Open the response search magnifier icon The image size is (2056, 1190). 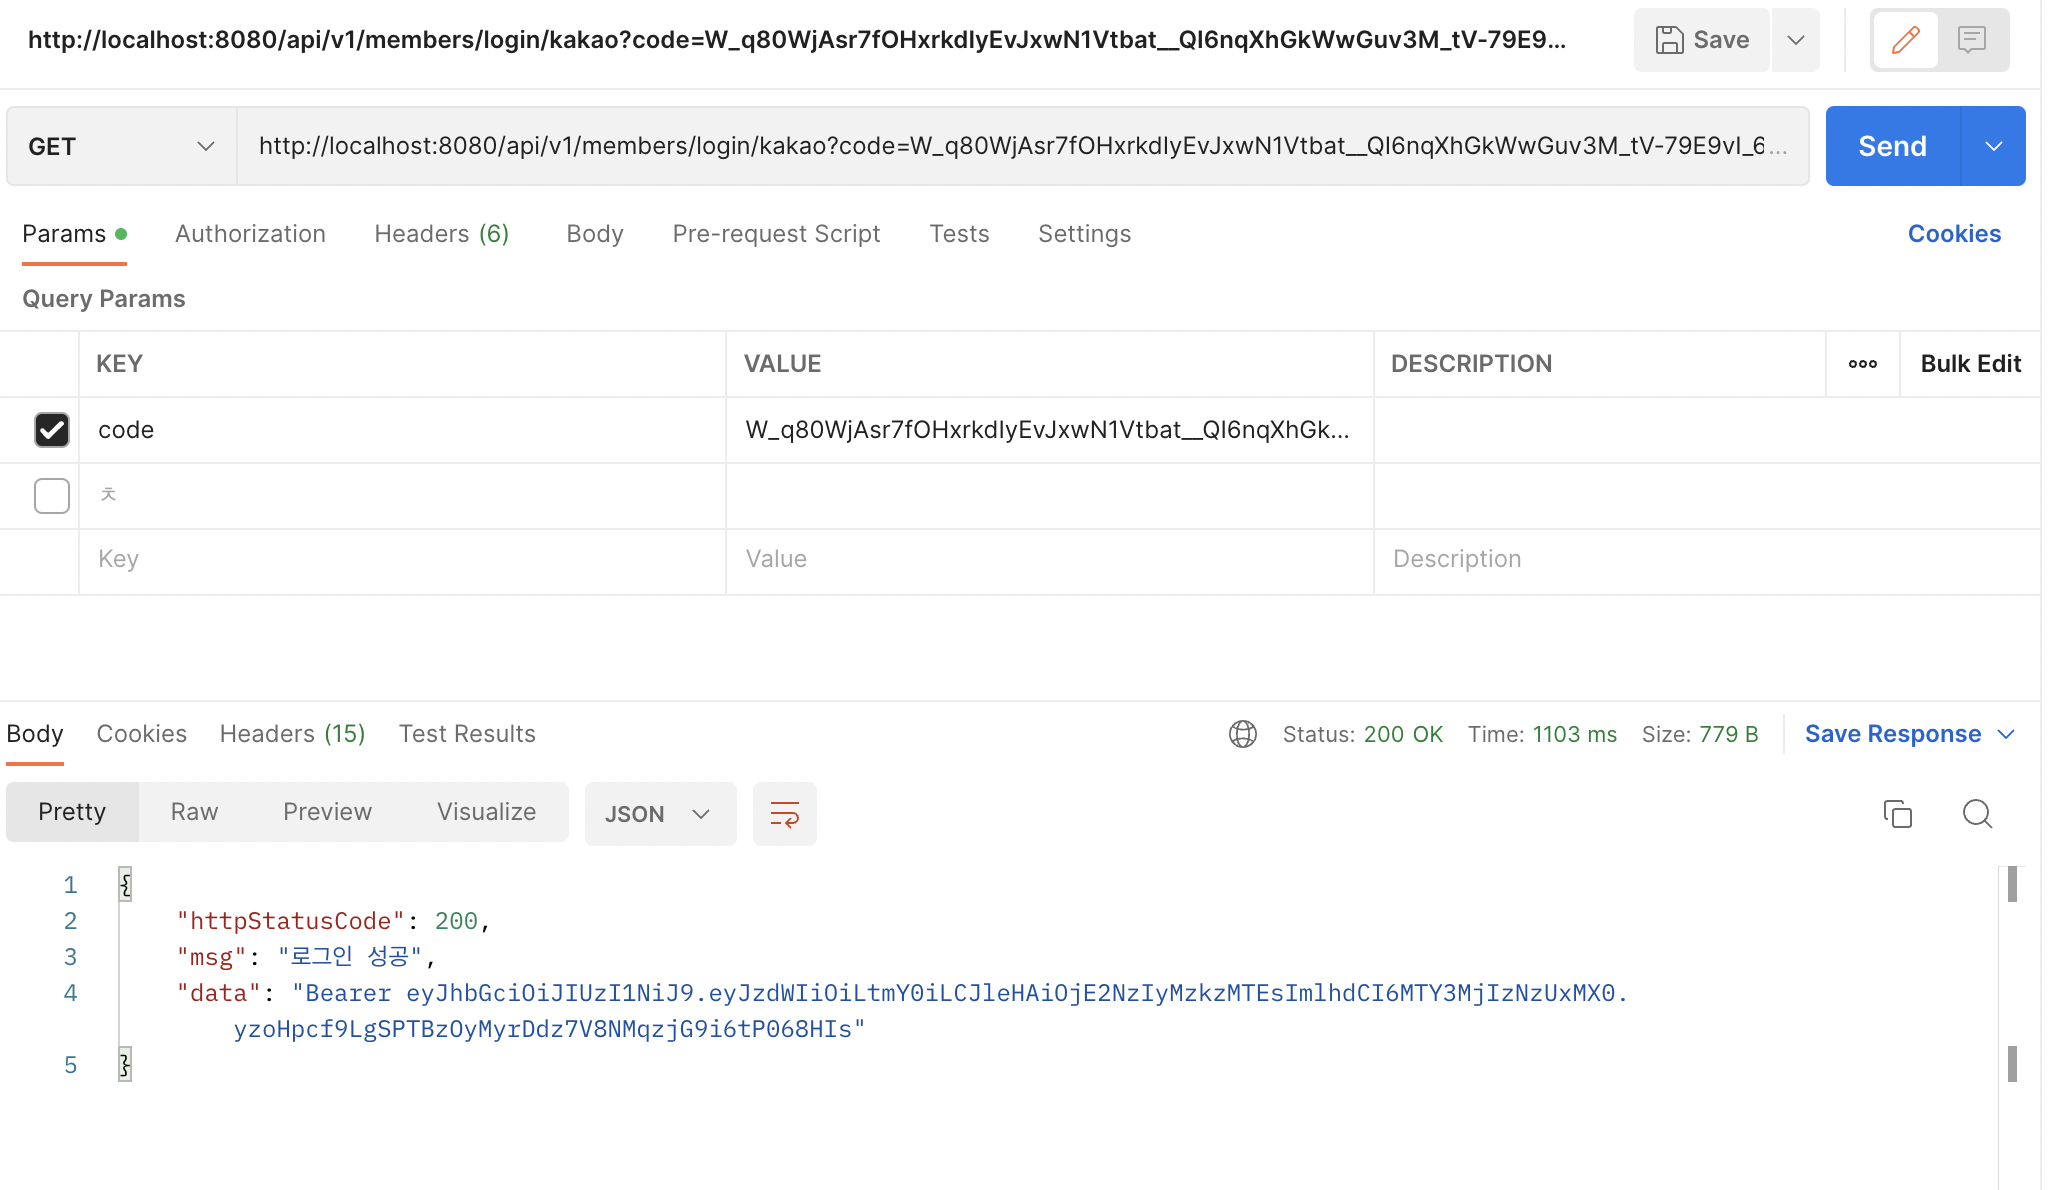(1977, 814)
